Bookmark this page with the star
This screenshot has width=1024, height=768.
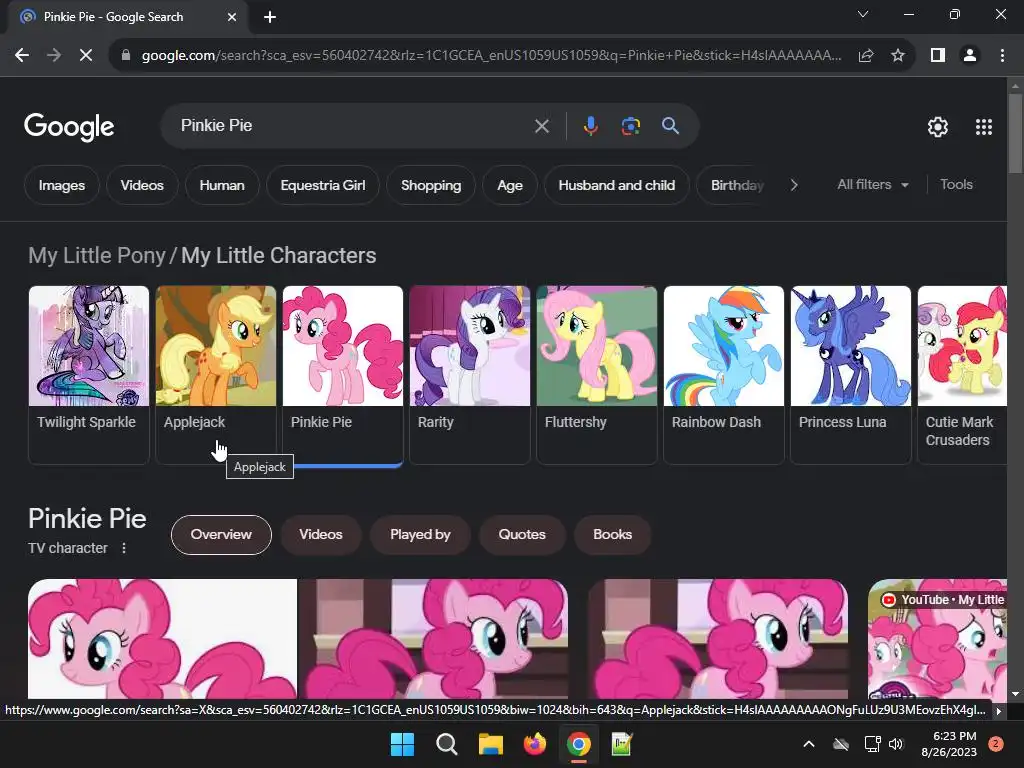click(898, 56)
